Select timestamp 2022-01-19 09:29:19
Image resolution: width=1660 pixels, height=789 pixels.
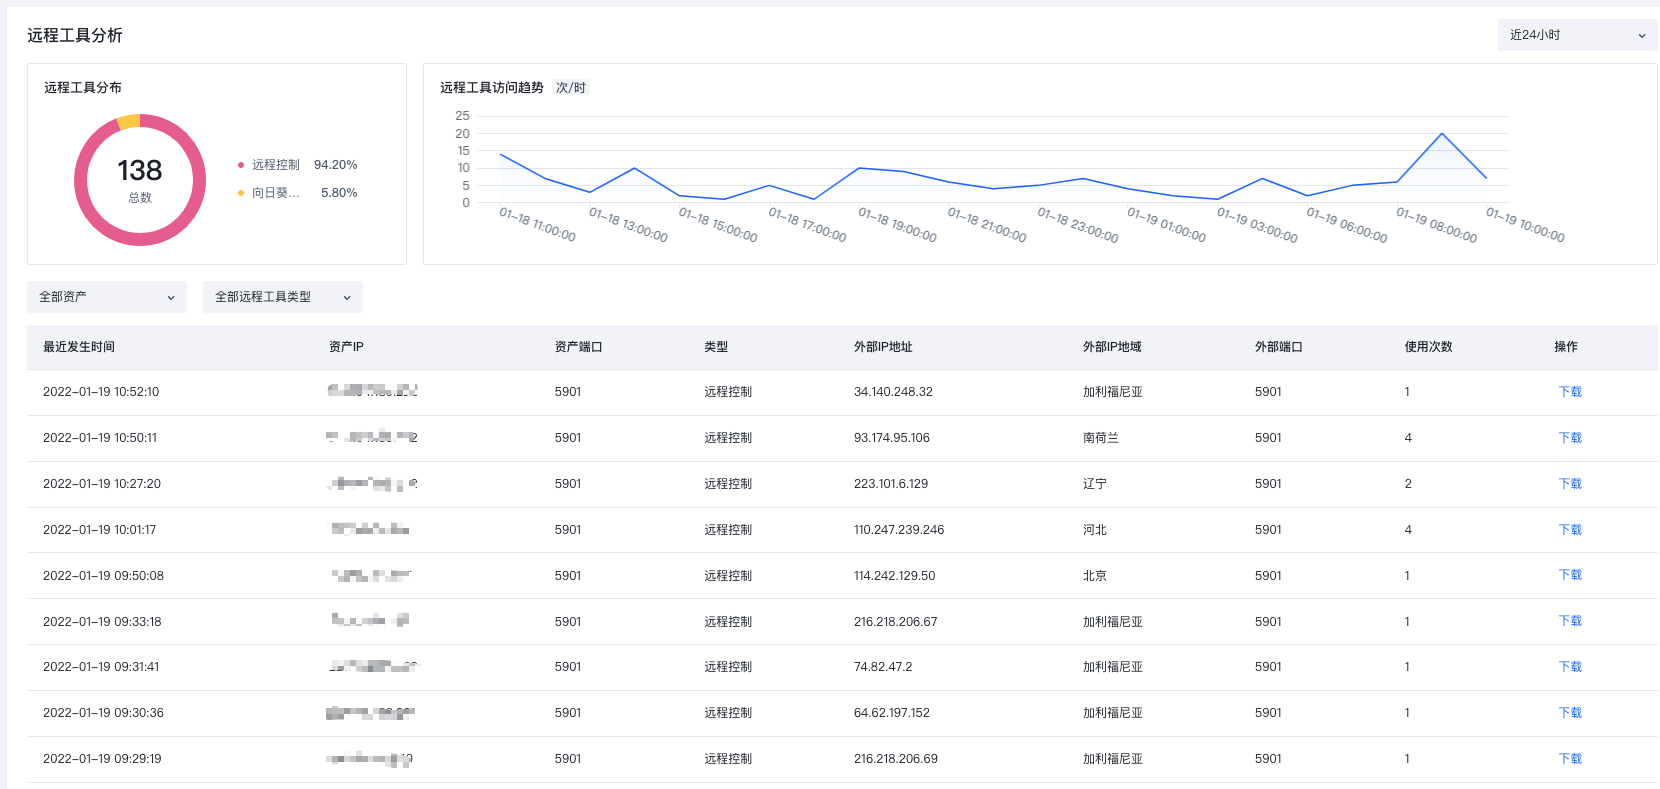coord(102,759)
